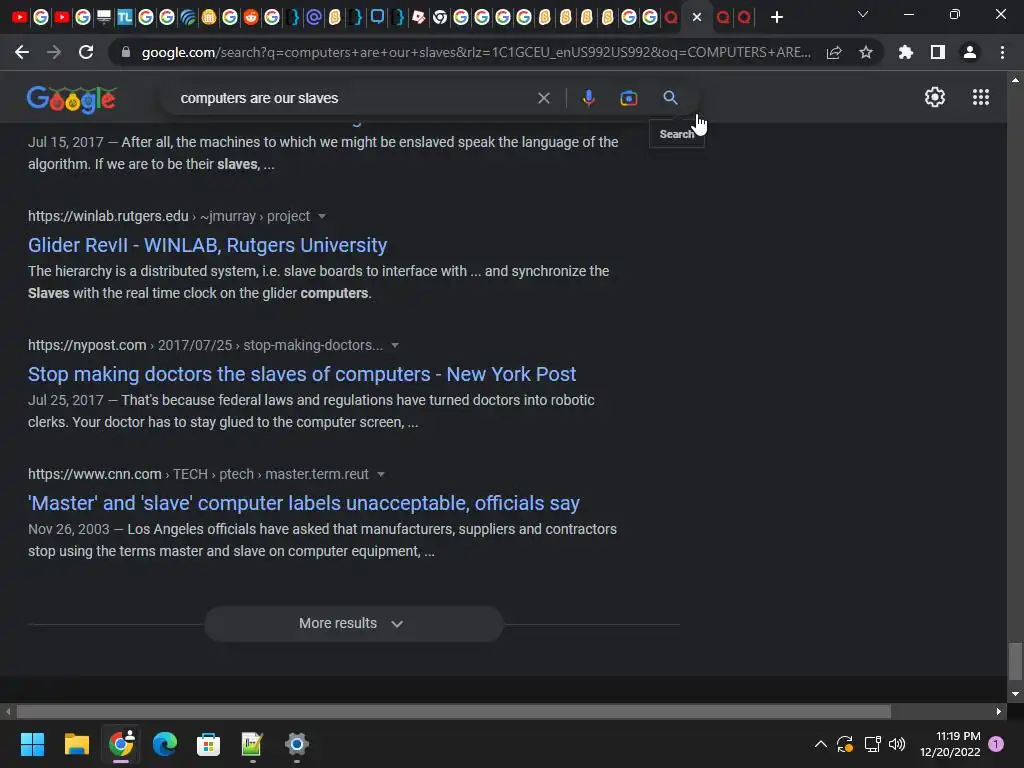Start a voice search with the microphone
The height and width of the screenshot is (768, 1024).
[588, 98]
